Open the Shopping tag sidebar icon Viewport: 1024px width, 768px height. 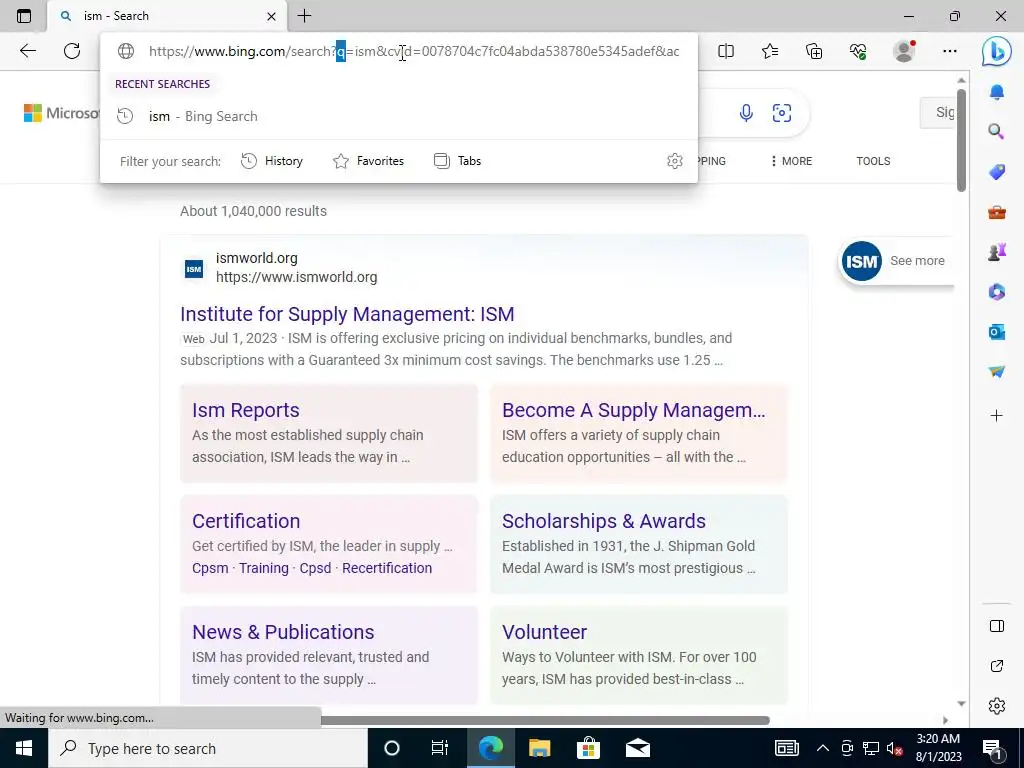997,172
